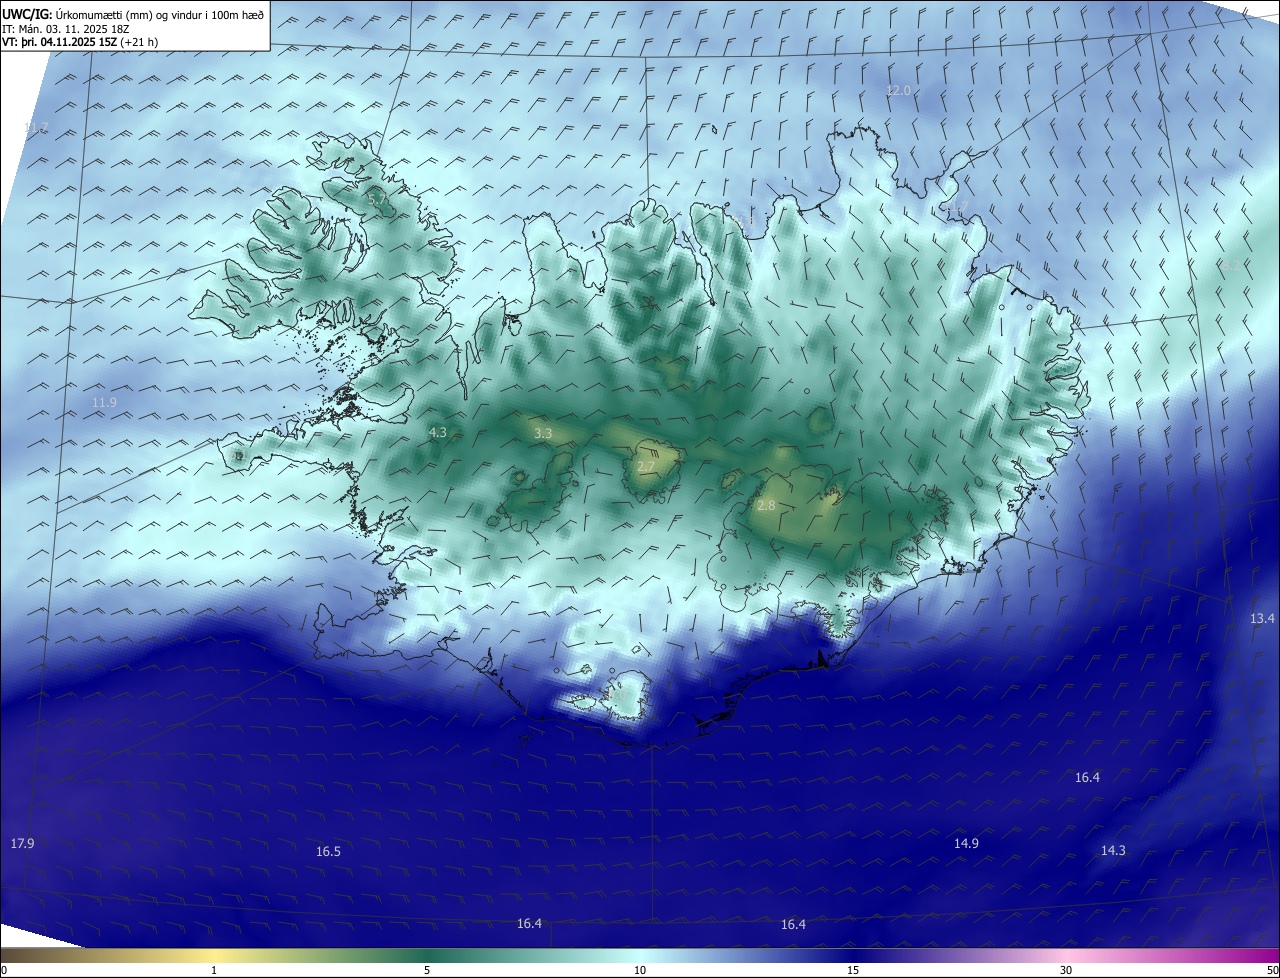Click the 4.3 value label on the map
Viewport: 1280px width, 978px height.
pos(437,433)
